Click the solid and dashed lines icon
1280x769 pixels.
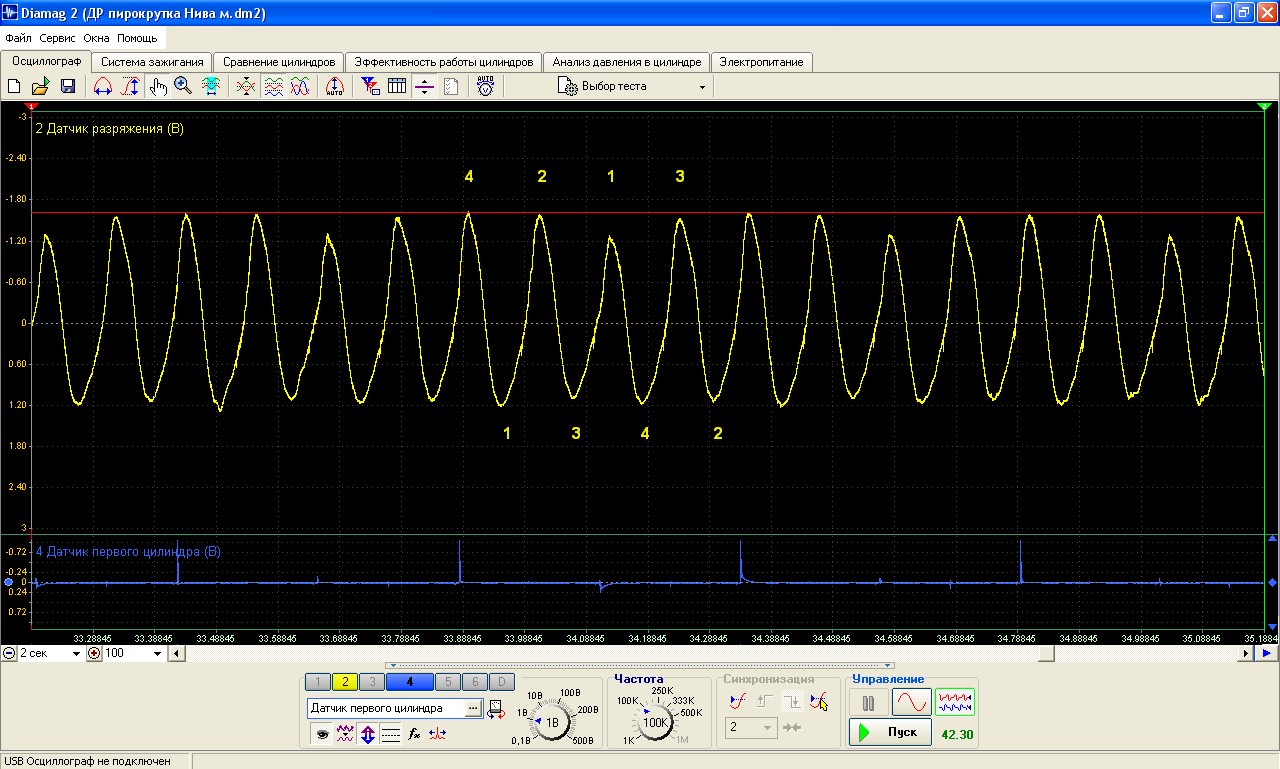pyautogui.click(x=391, y=734)
